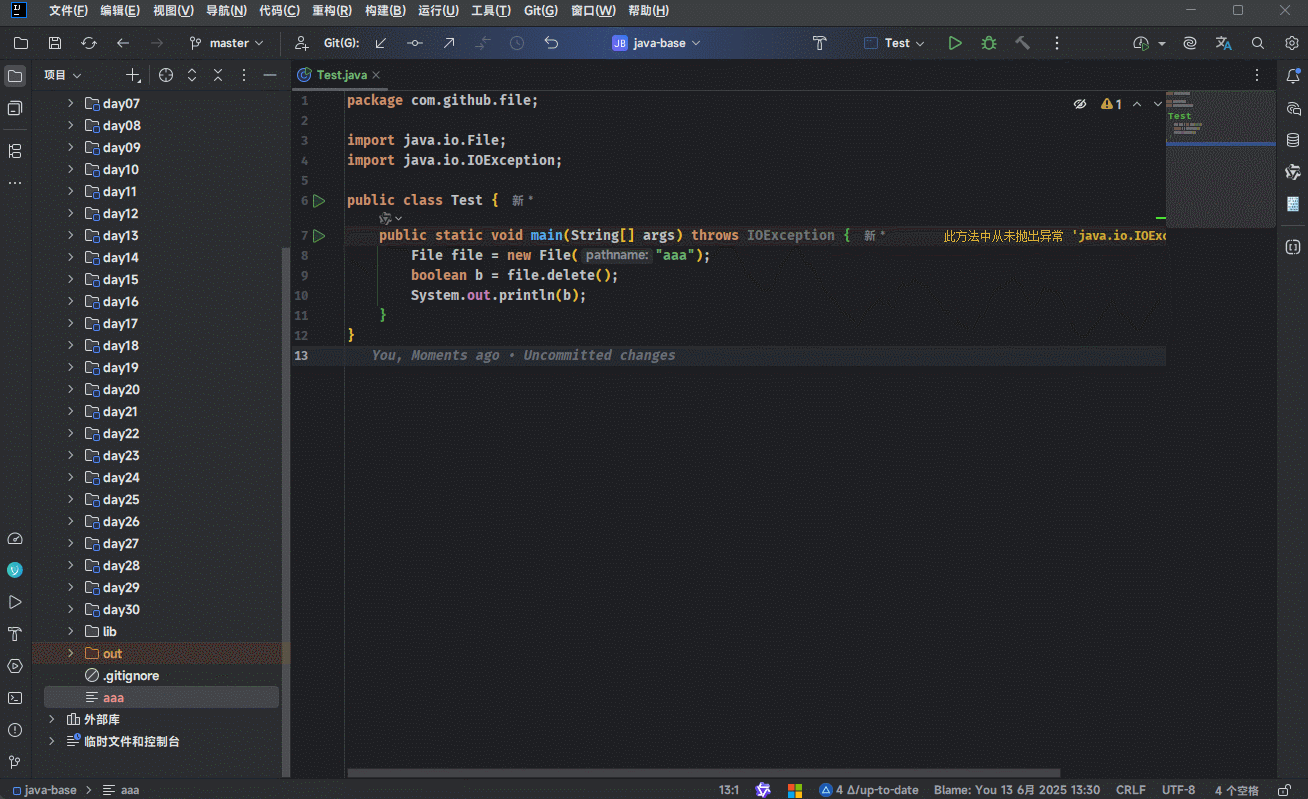Open the Notifications bell panel

tap(1293, 76)
